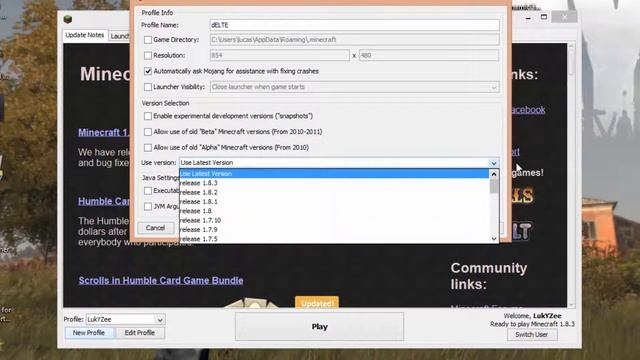Screen dimensions: 640x360
Task: Click the Updated! badge in news
Action: pyautogui.click(x=317, y=303)
